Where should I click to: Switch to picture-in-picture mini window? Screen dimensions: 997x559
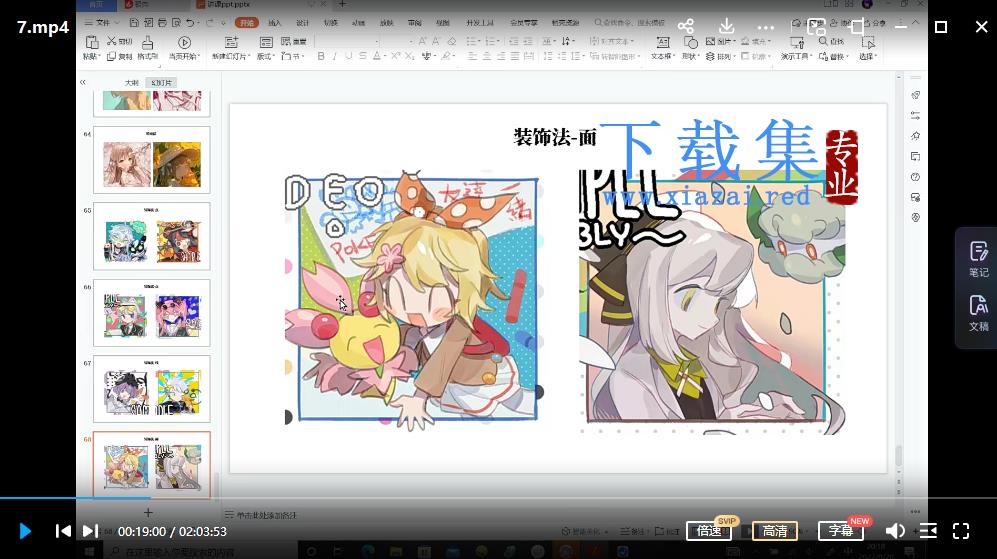tap(816, 26)
